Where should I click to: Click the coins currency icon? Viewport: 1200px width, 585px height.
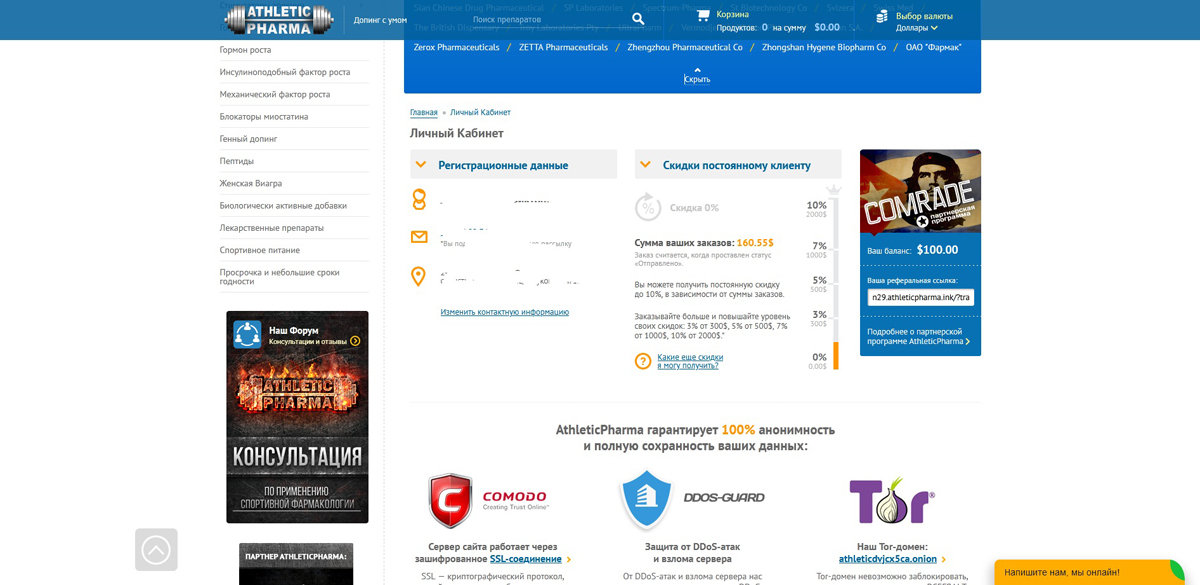881,15
